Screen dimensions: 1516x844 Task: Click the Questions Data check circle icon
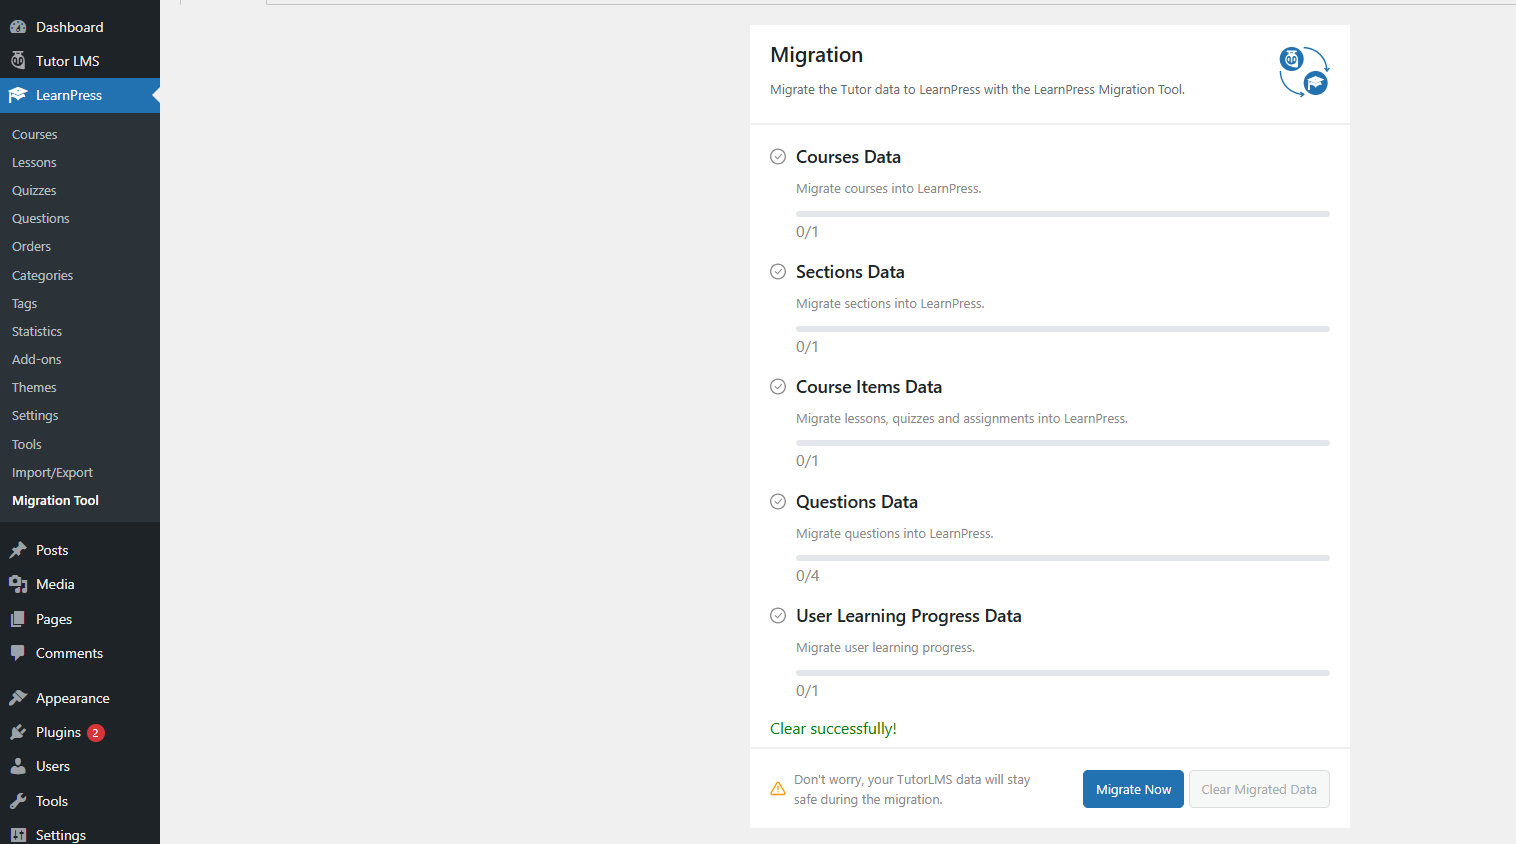click(x=778, y=501)
